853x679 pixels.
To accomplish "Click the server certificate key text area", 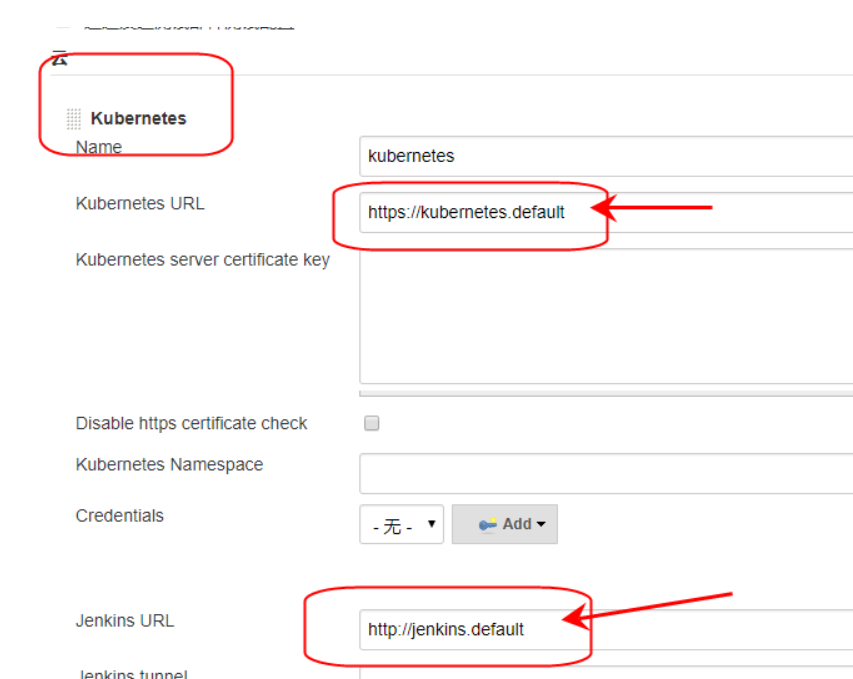I will [606, 317].
